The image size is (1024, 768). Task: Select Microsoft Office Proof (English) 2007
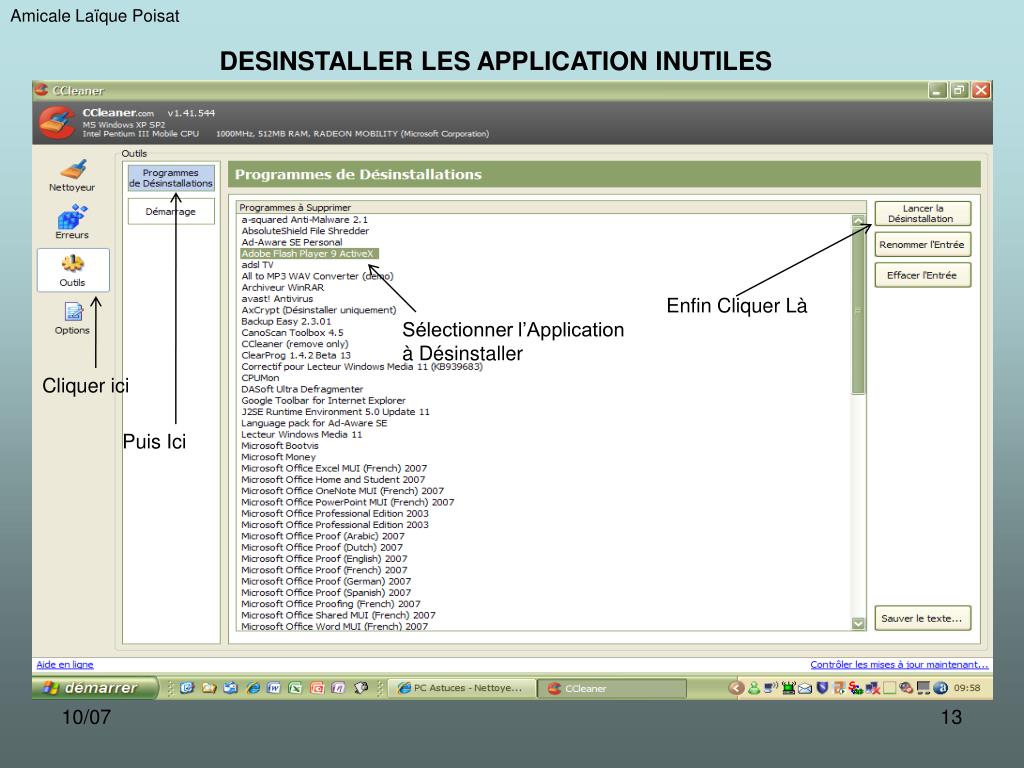tap(324, 558)
